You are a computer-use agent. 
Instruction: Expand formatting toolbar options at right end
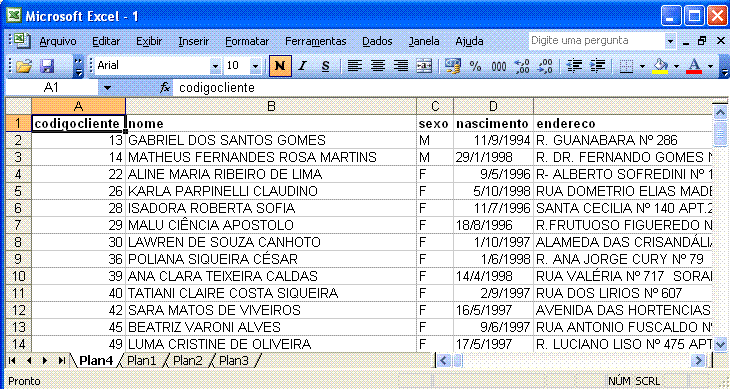tap(724, 67)
